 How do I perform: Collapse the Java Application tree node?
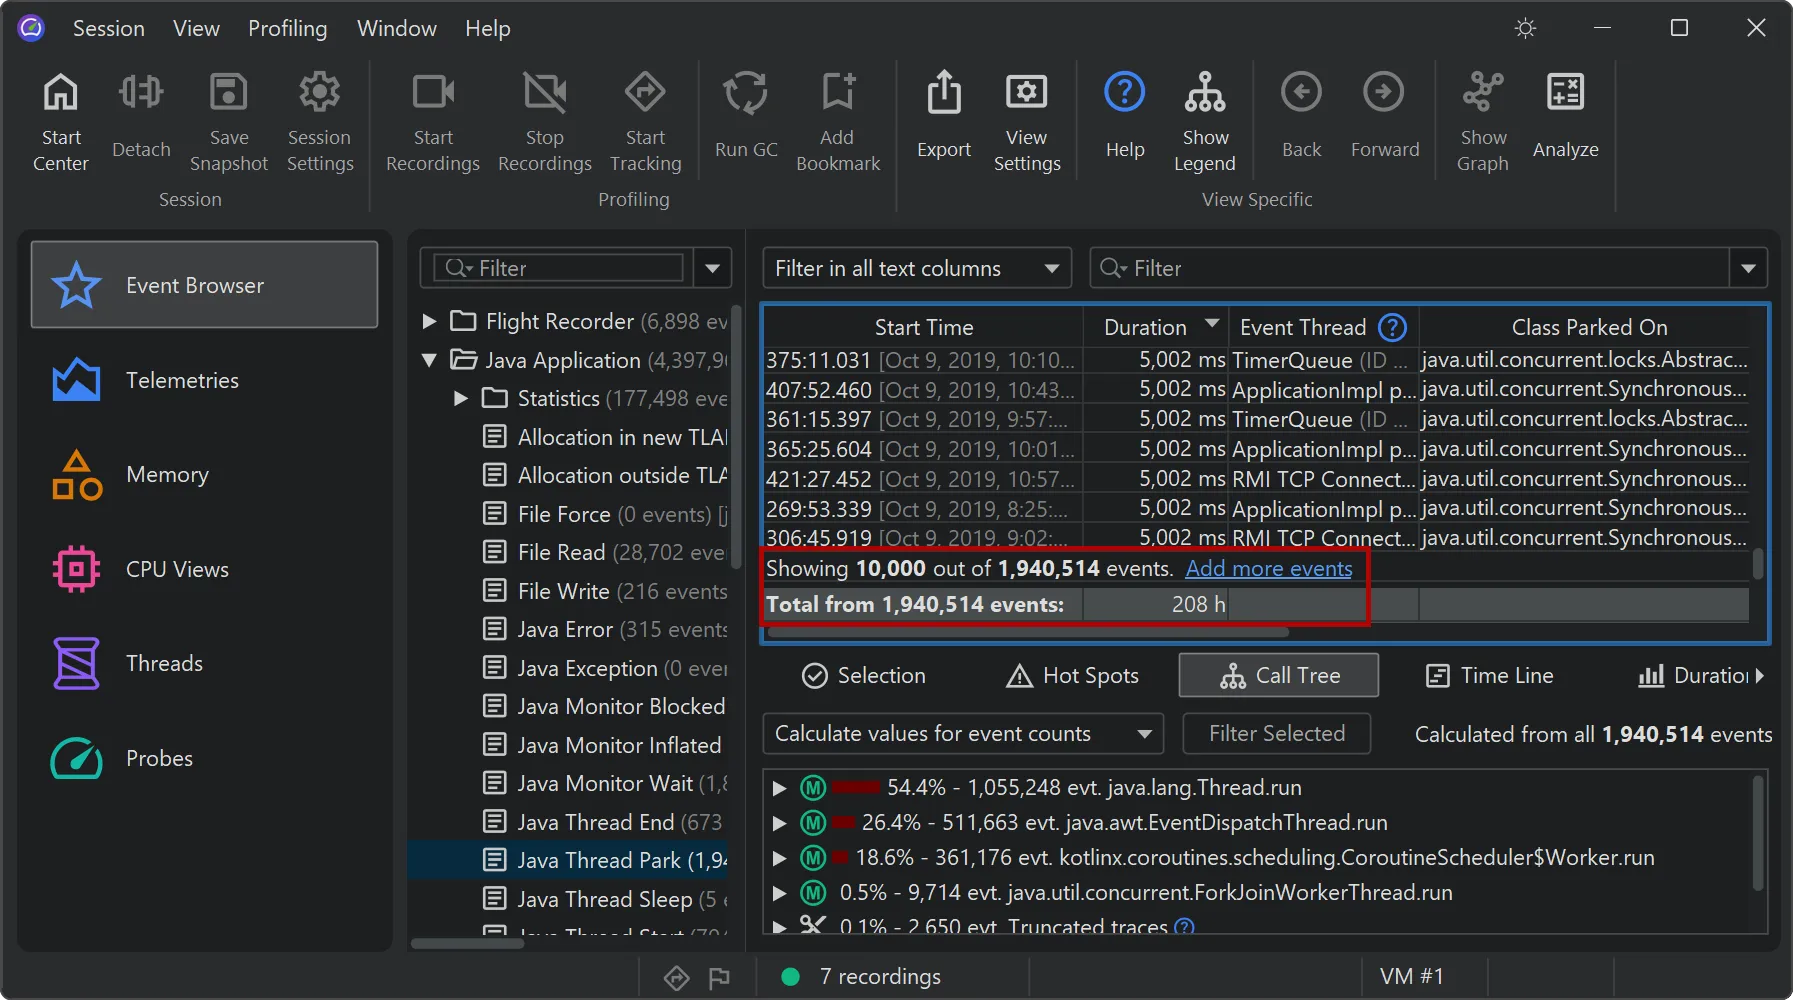(x=429, y=360)
